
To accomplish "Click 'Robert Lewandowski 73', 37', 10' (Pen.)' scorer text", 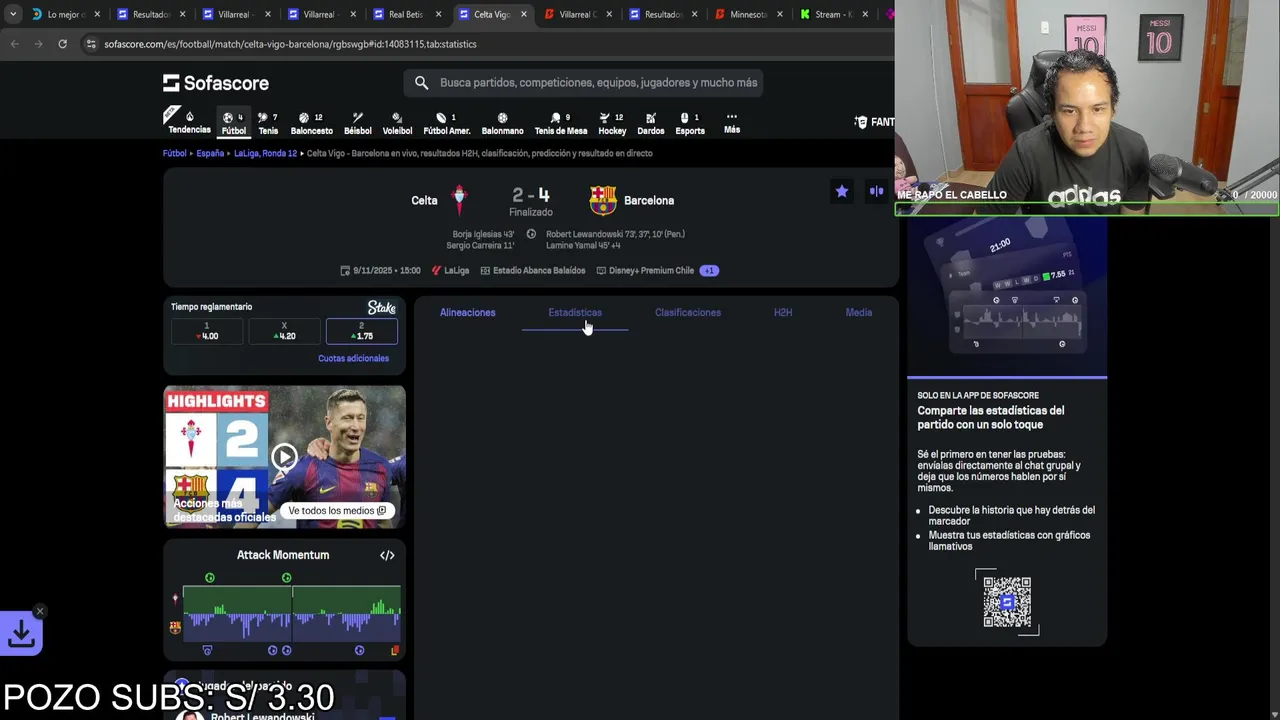I will point(615,234).
